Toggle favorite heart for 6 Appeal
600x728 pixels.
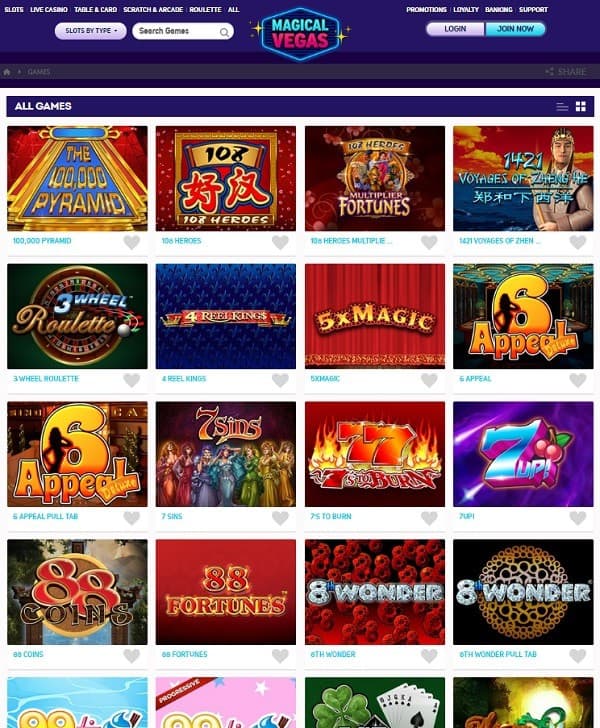pos(578,380)
